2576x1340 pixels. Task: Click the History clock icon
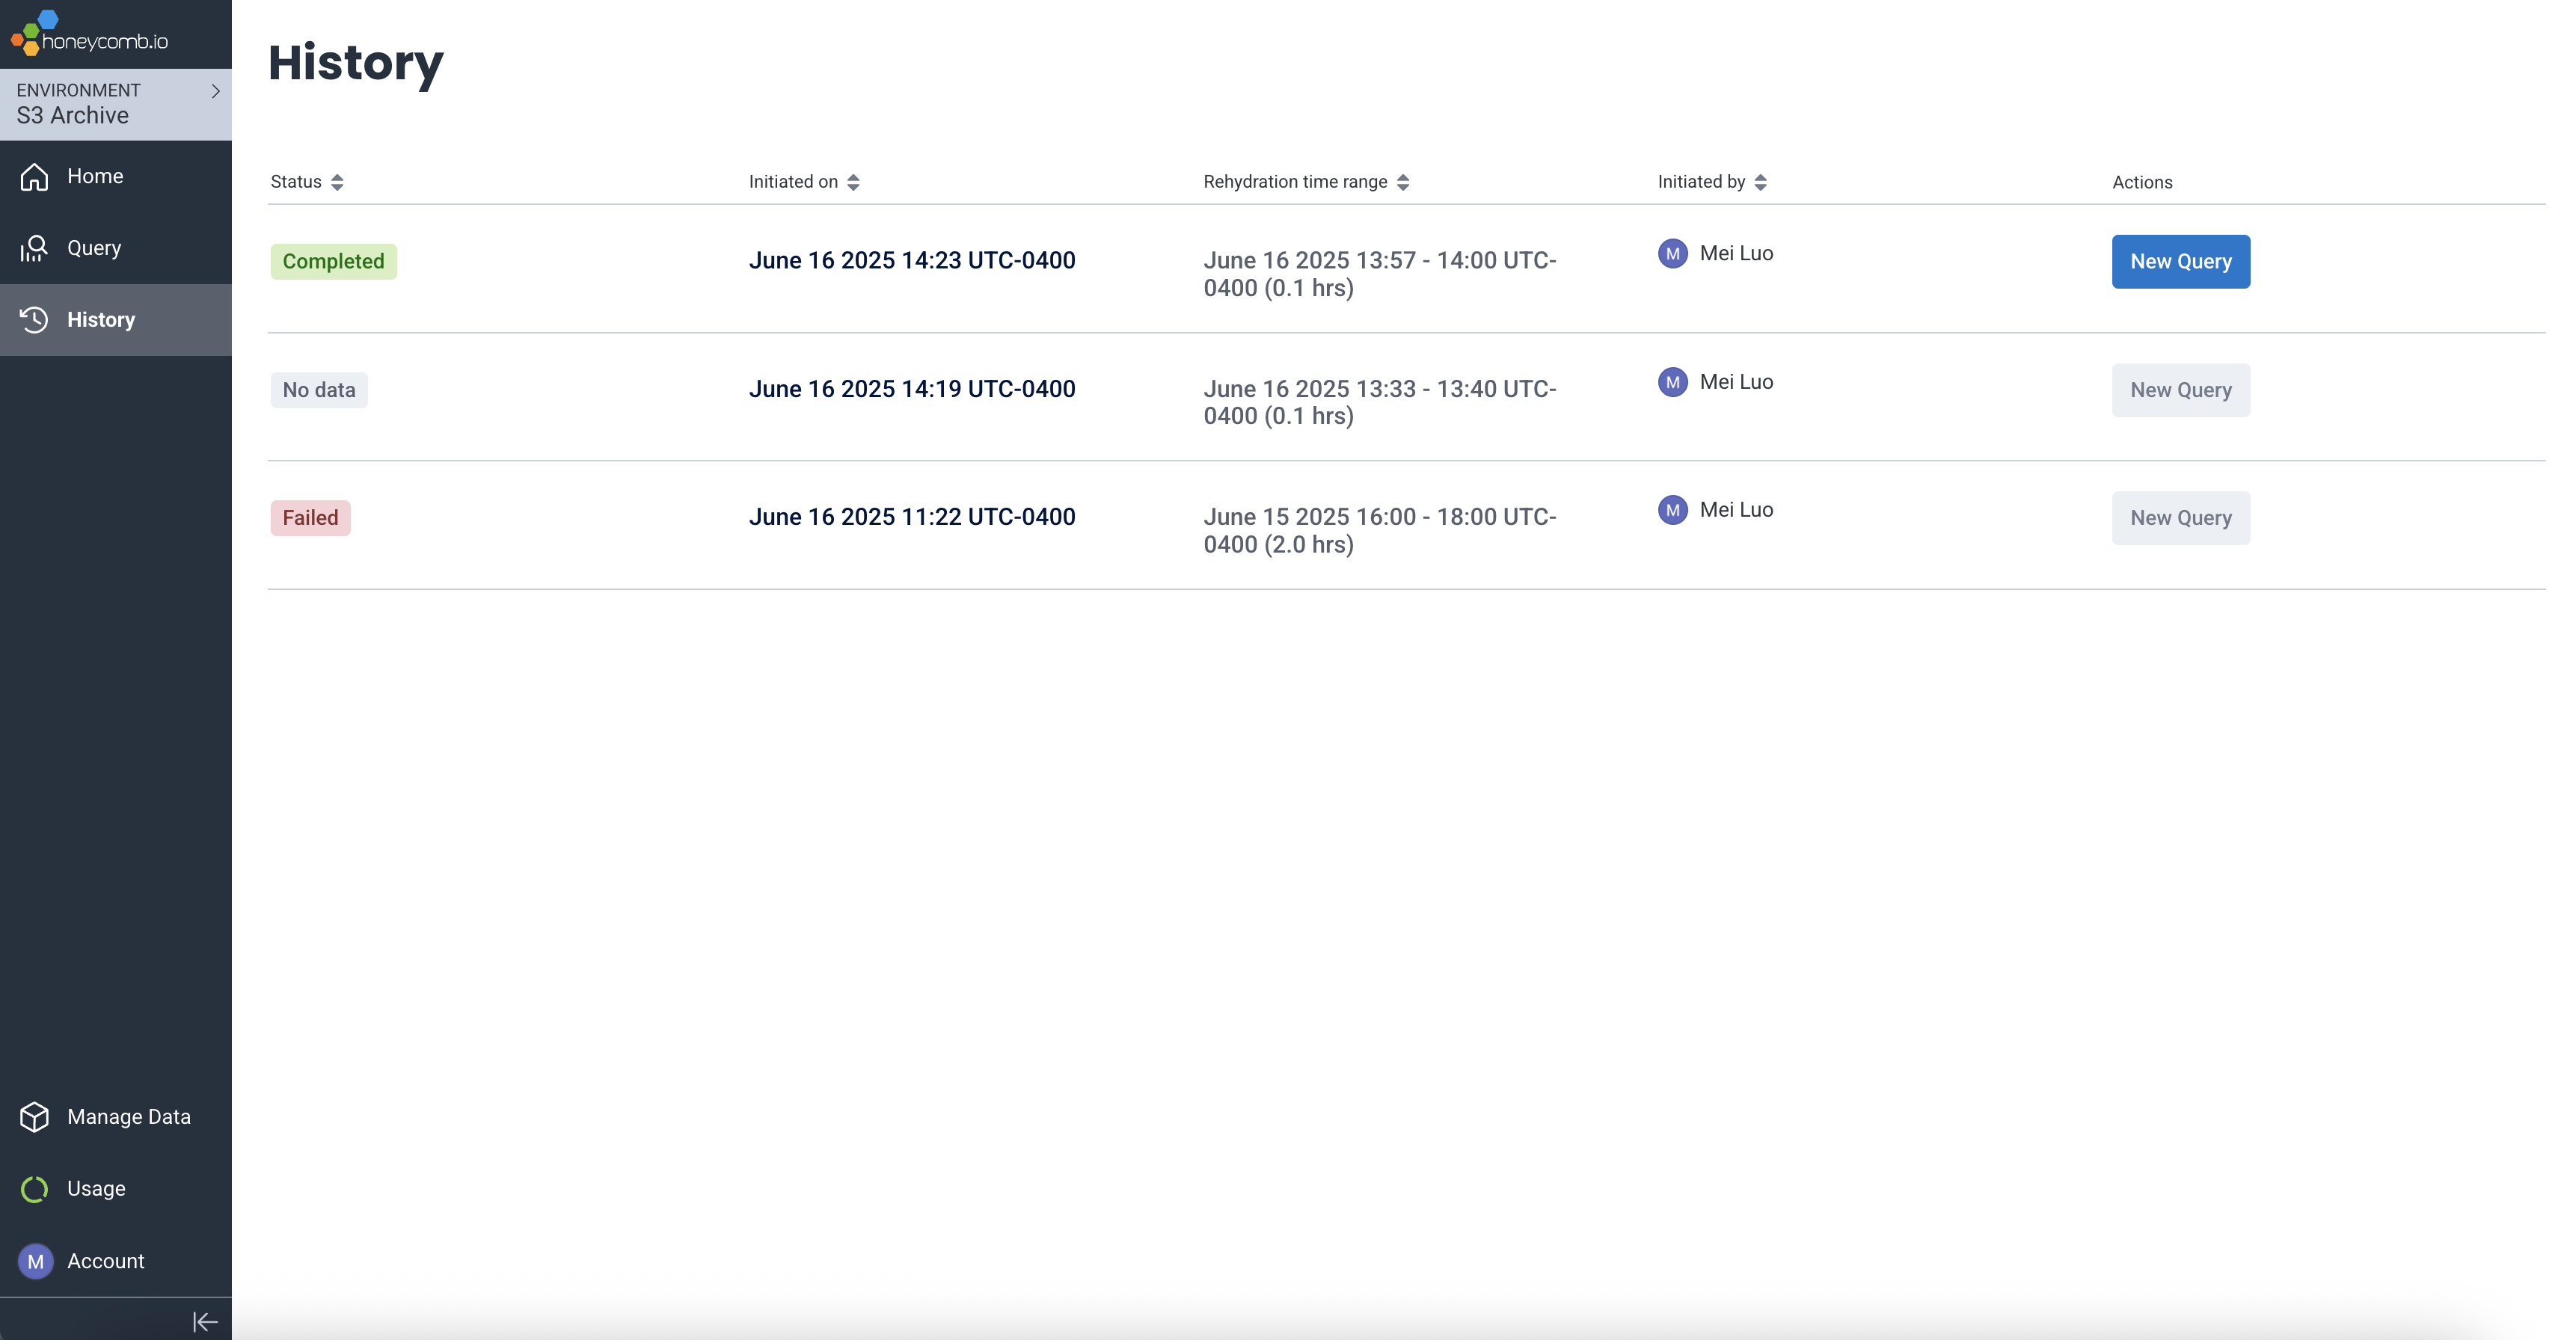tap(34, 320)
